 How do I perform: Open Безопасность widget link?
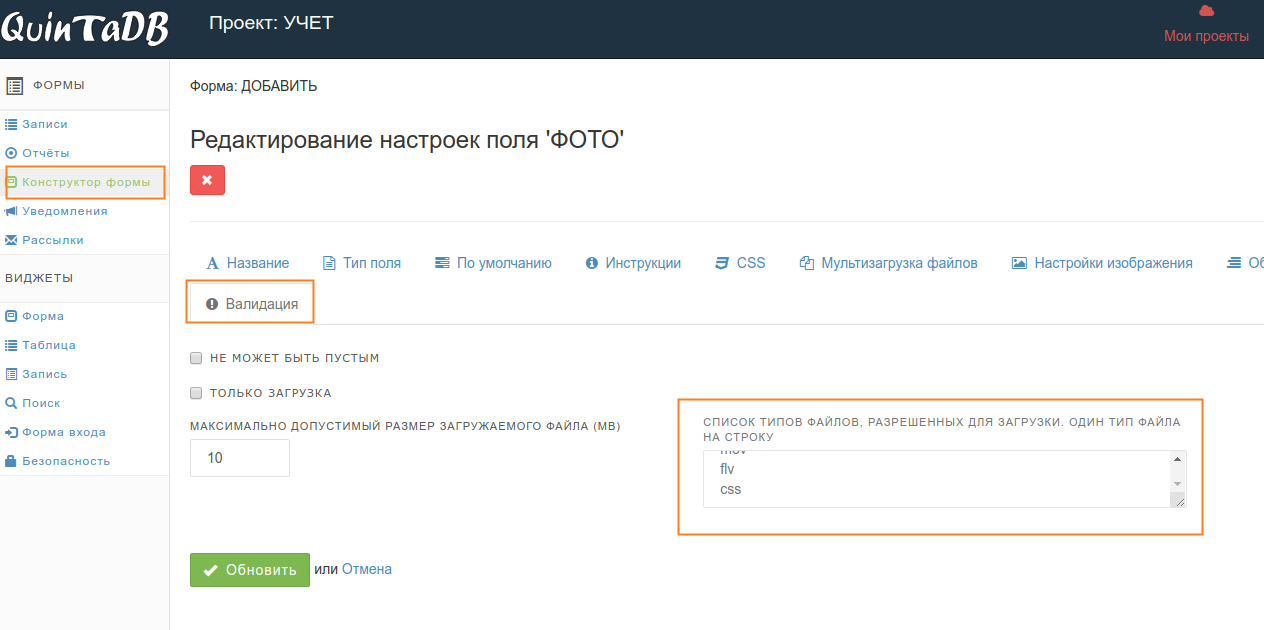pos(66,461)
